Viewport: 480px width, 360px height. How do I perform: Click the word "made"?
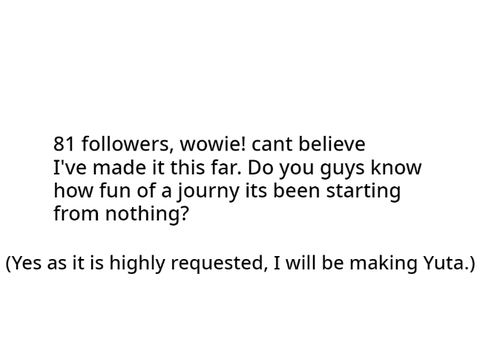point(119,167)
